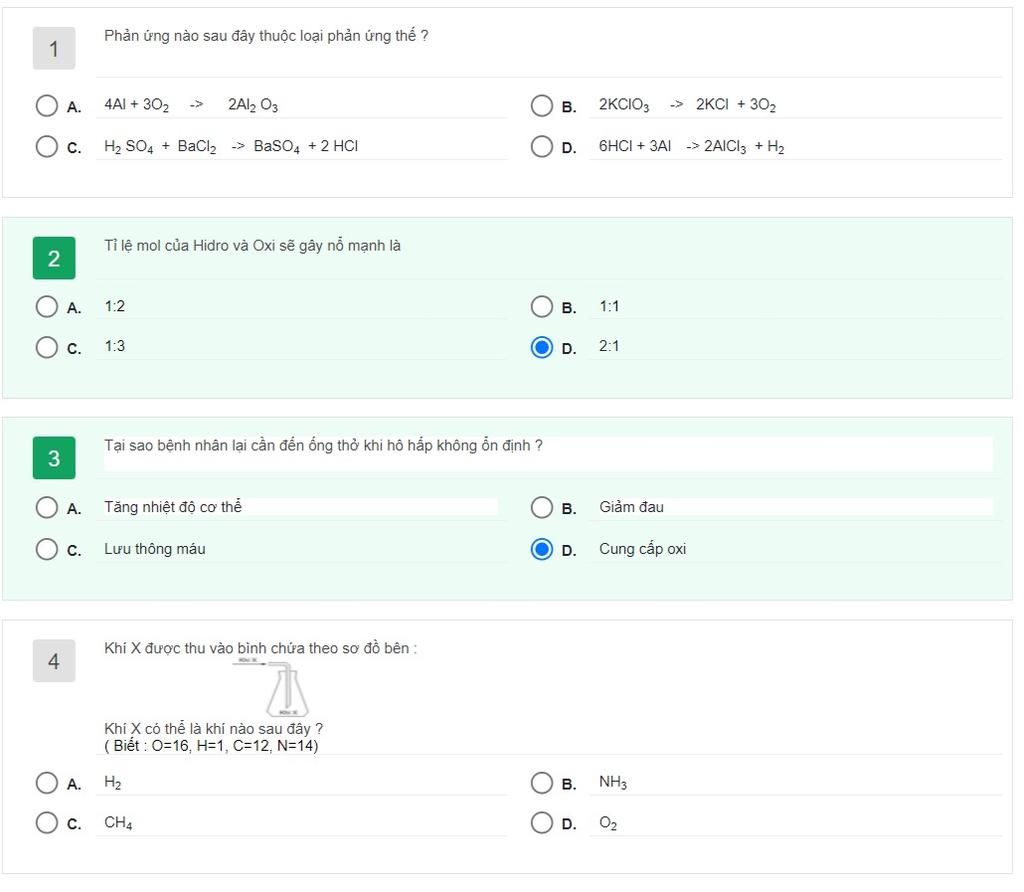Pick answer 'Lưu thông máu' in question 3
1024x892 pixels.
46,549
